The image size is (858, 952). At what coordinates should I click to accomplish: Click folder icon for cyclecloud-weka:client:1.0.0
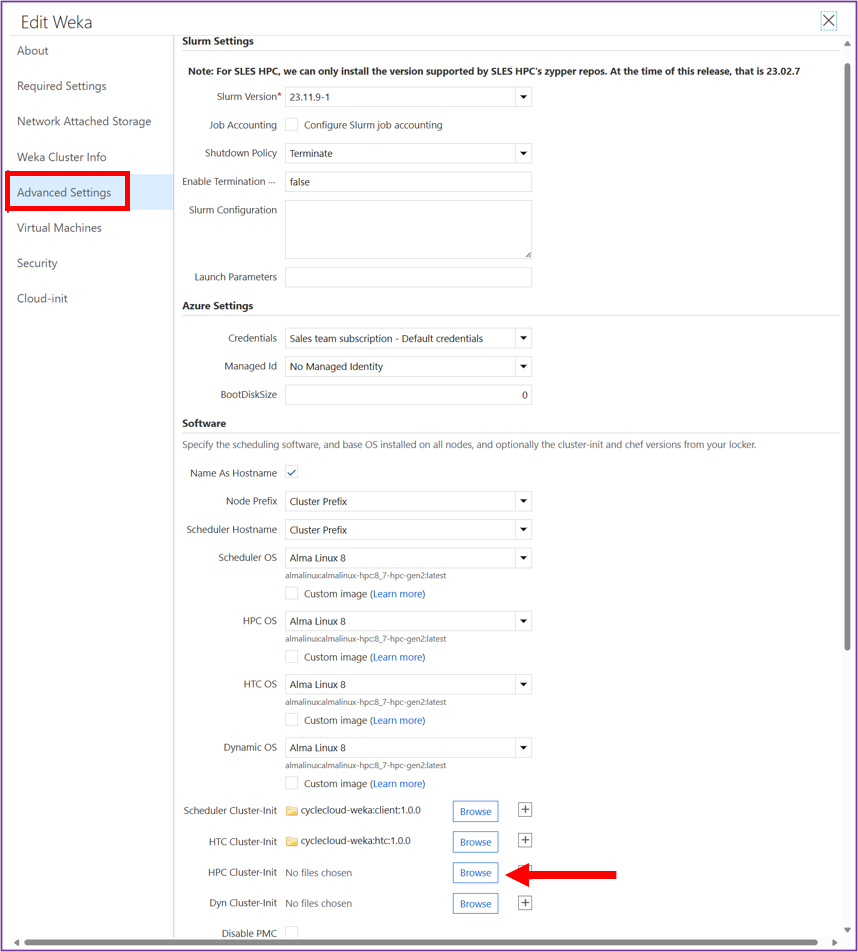tap(292, 811)
